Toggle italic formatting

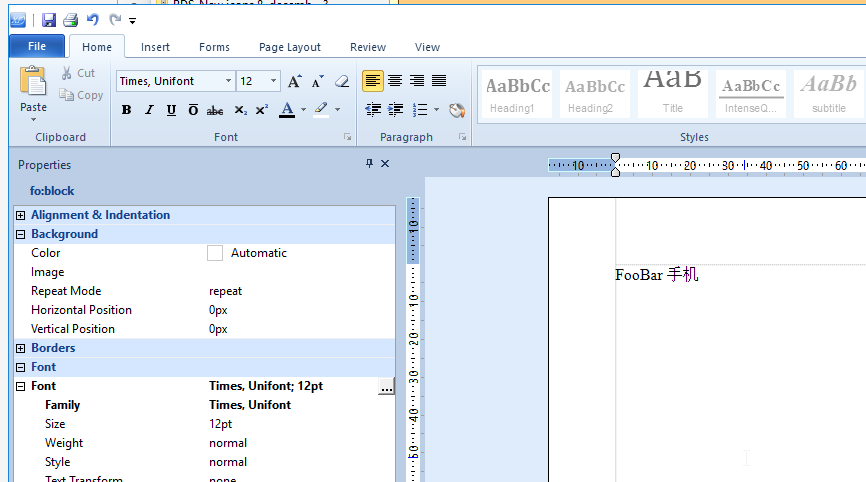[149, 110]
